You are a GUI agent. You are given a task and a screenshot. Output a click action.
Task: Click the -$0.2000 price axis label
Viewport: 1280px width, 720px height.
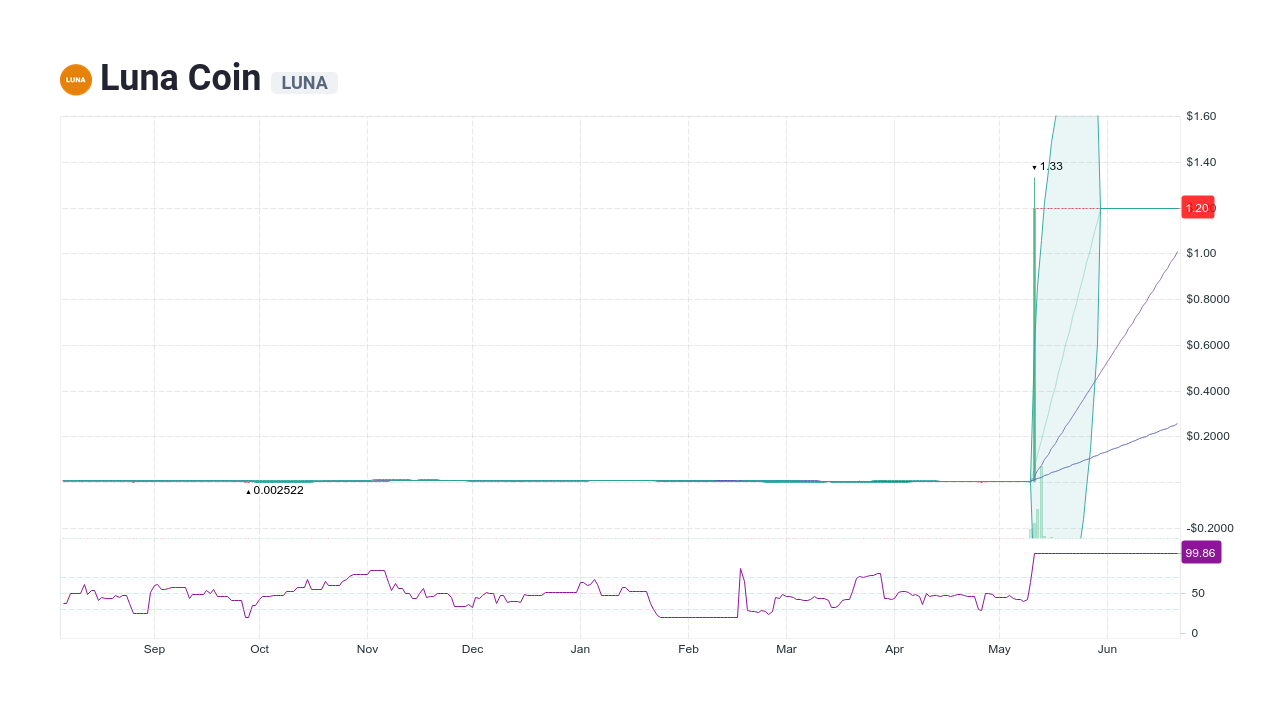click(1210, 528)
